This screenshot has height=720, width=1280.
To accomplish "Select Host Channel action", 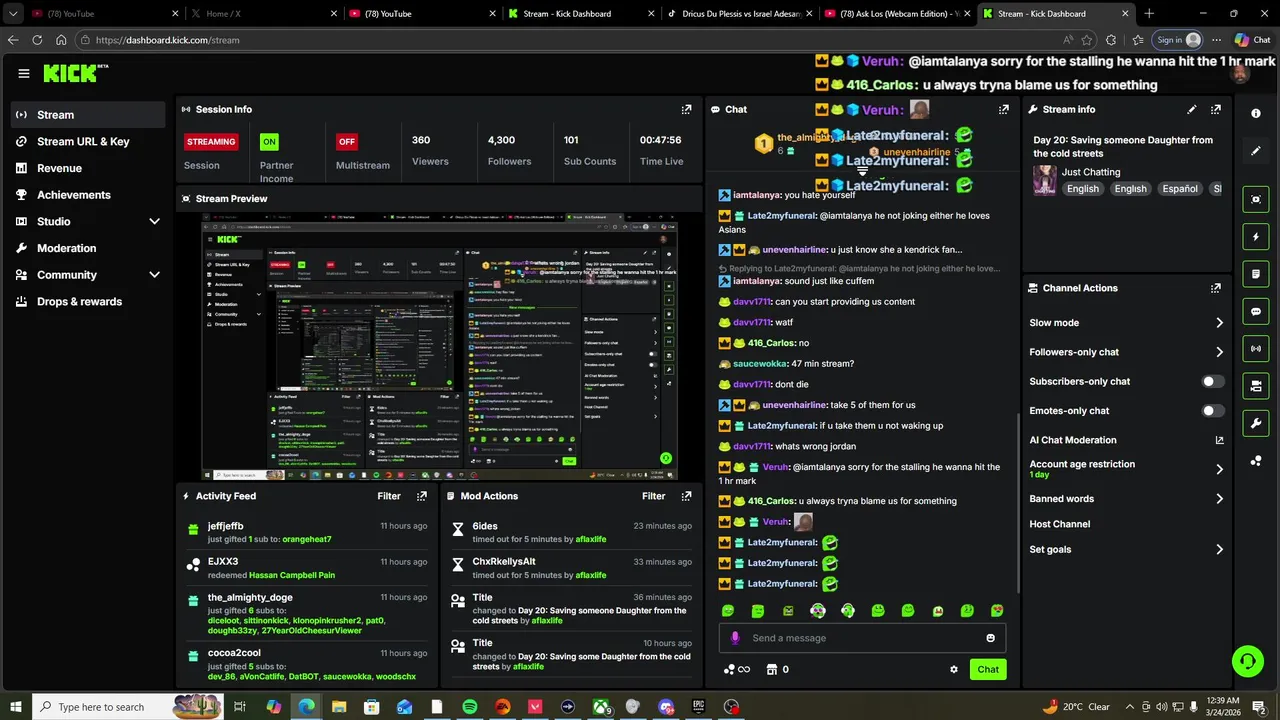I will click(x=1059, y=524).
